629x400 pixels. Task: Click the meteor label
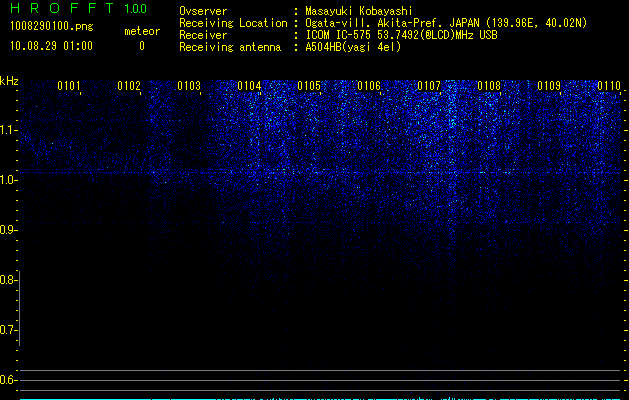tap(142, 31)
